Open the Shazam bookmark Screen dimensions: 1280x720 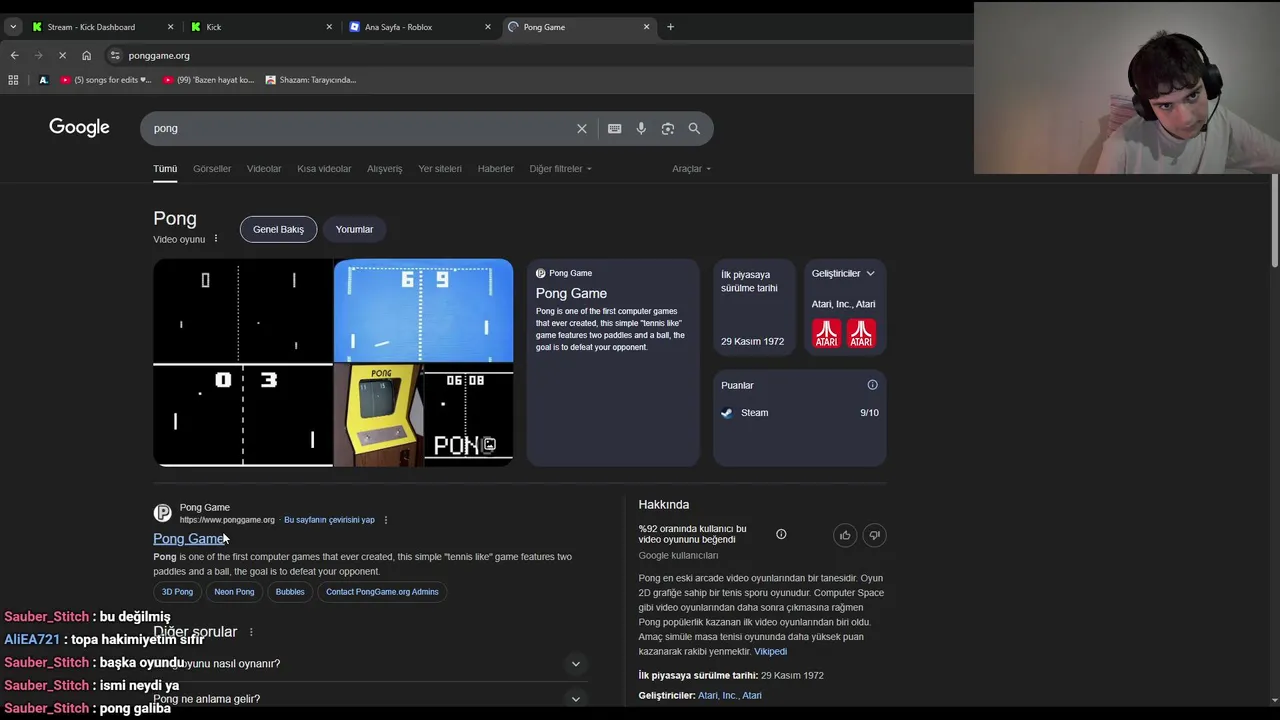[x=311, y=80]
